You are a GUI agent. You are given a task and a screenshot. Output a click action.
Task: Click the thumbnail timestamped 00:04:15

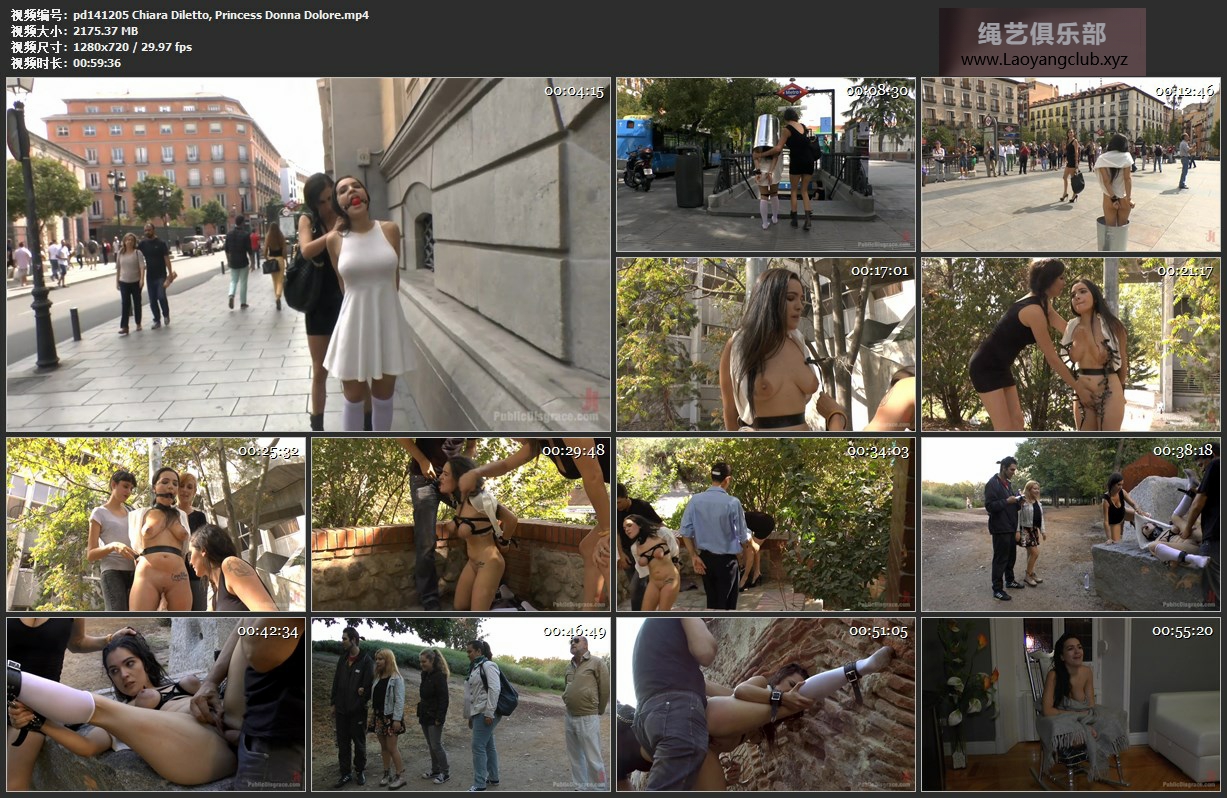(x=308, y=254)
